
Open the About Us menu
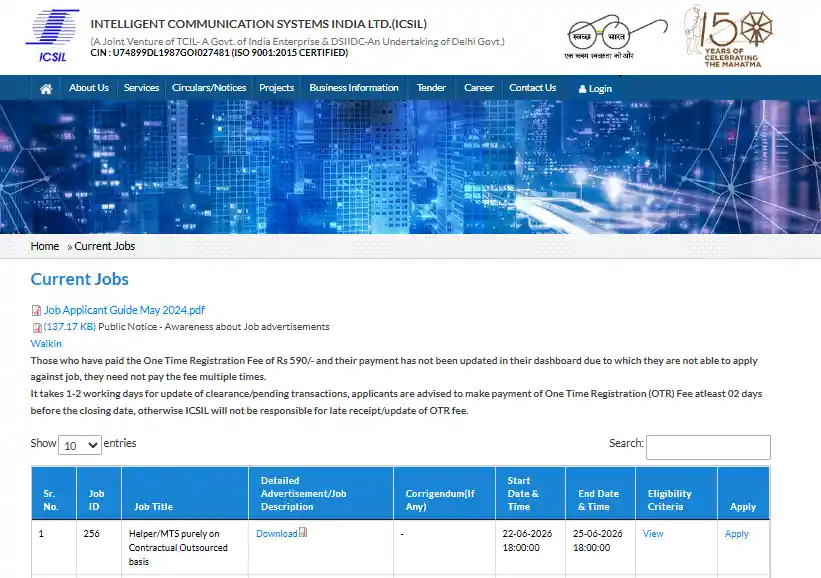(89, 88)
